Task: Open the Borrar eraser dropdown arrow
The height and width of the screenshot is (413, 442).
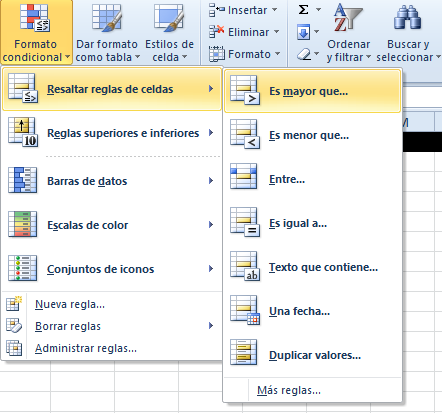Action: pos(317,54)
